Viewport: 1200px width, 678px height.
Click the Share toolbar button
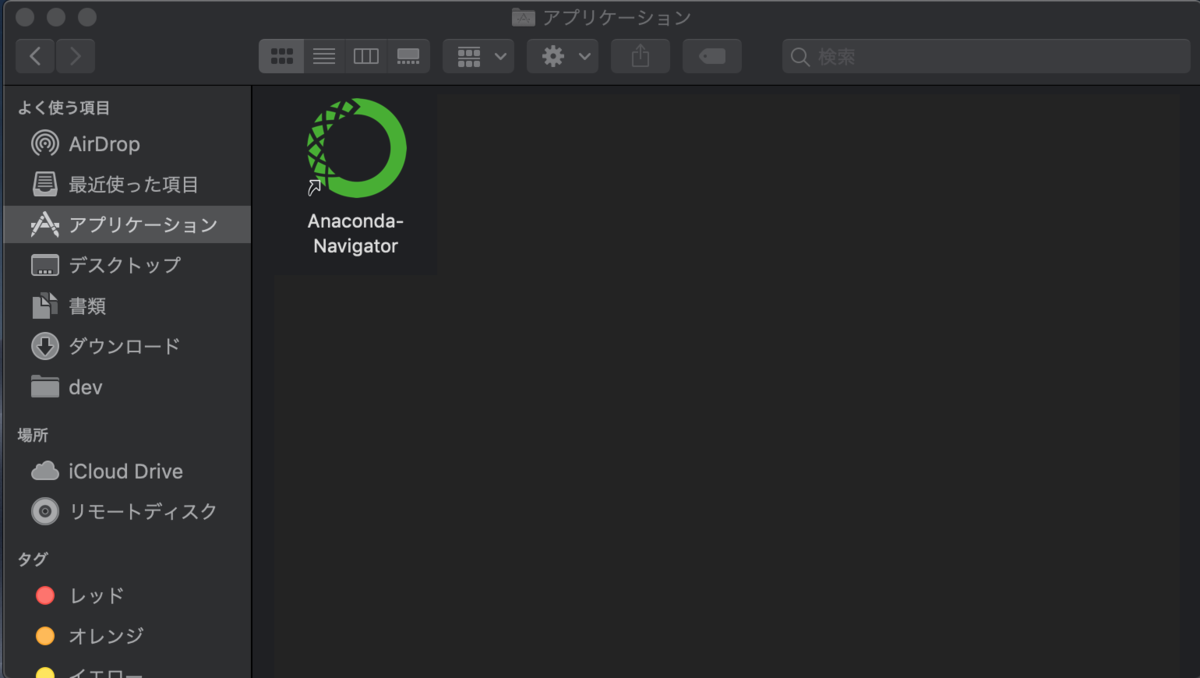pyautogui.click(x=640, y=56)
